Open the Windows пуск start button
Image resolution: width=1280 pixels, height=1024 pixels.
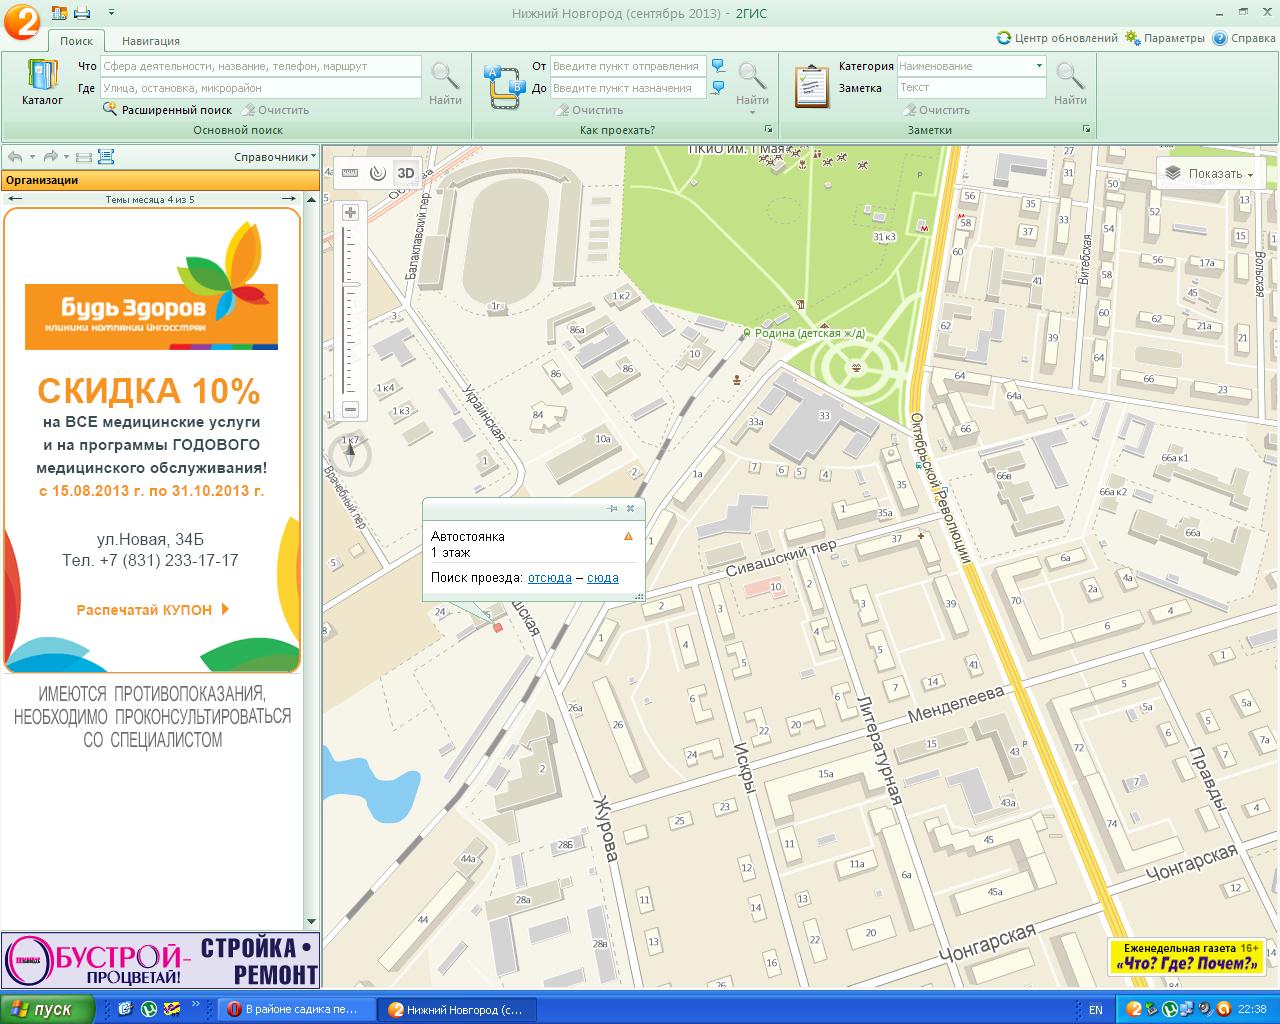[47, 1009]
